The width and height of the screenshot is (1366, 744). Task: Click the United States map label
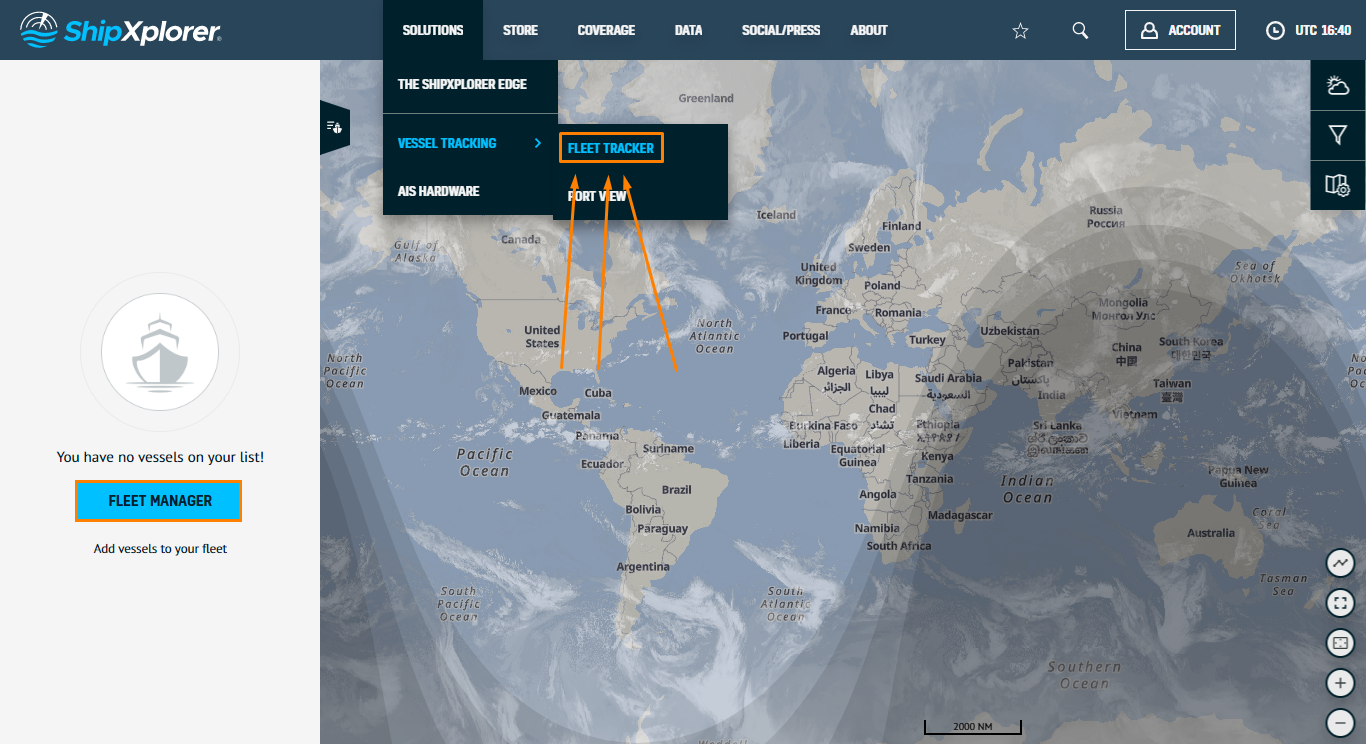point(542,336)
